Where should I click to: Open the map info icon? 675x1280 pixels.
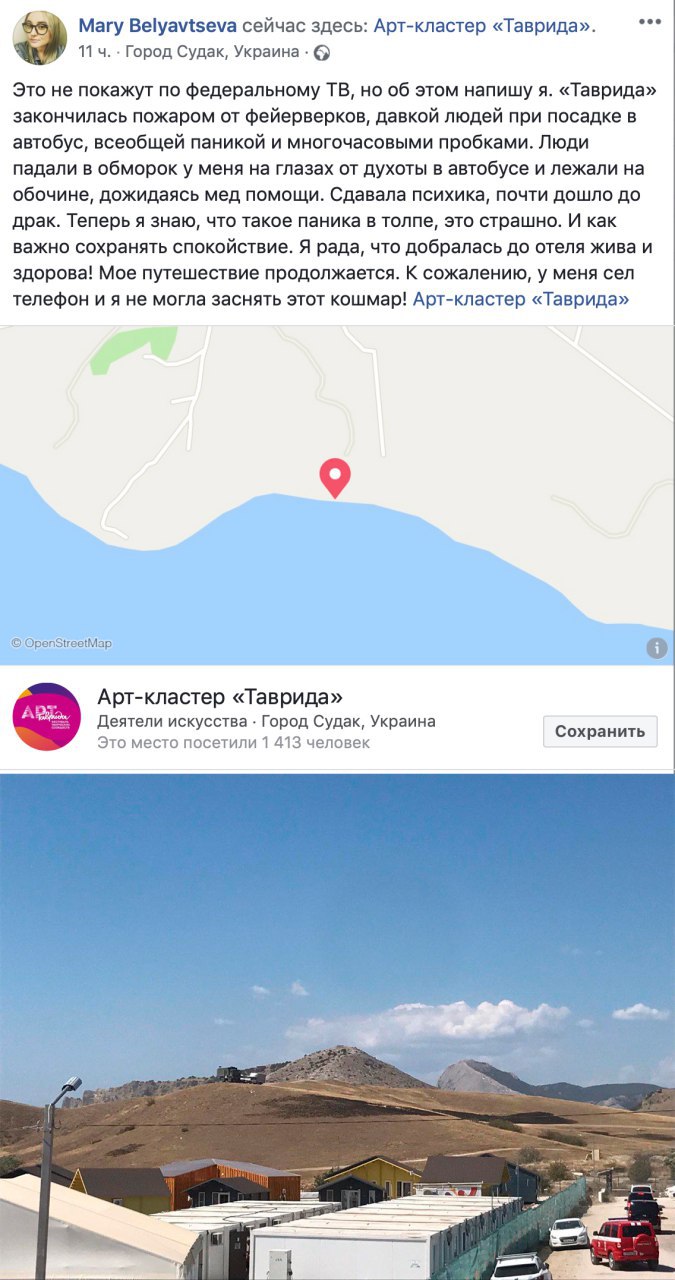(x=656, y=648)
